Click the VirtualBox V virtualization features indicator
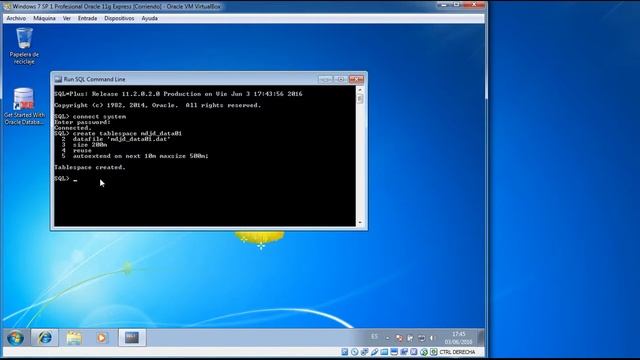The height and width of the screenshot is (360, 640). (413, 352)
